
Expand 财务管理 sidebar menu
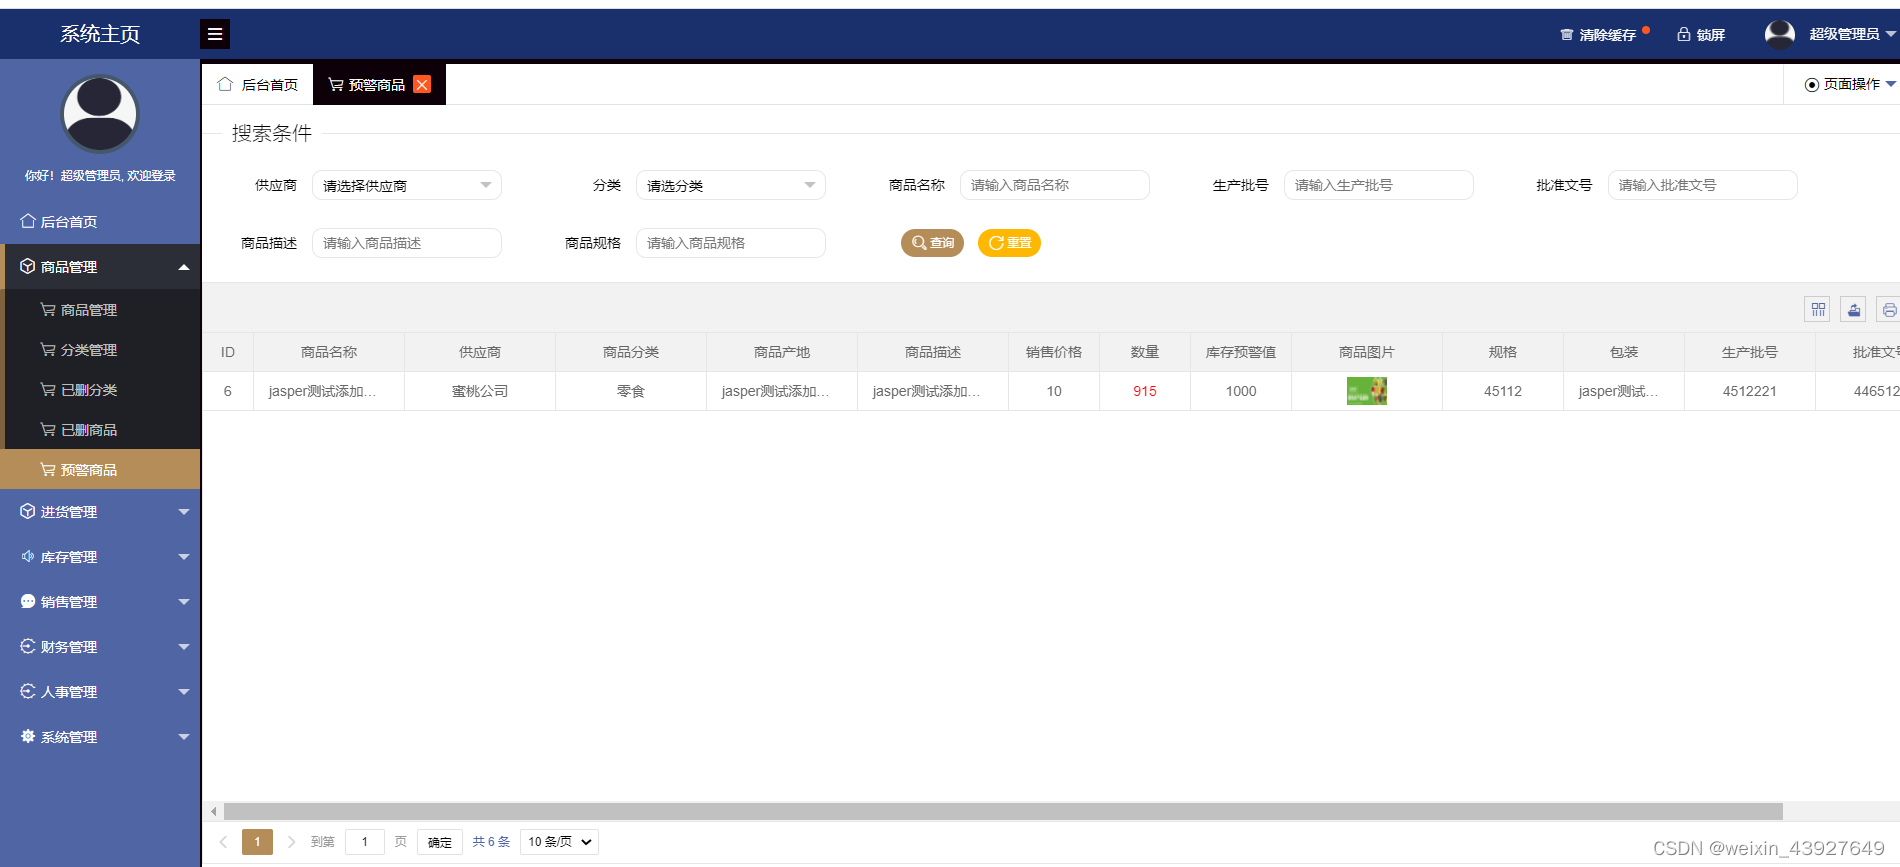tap(100, 647)
